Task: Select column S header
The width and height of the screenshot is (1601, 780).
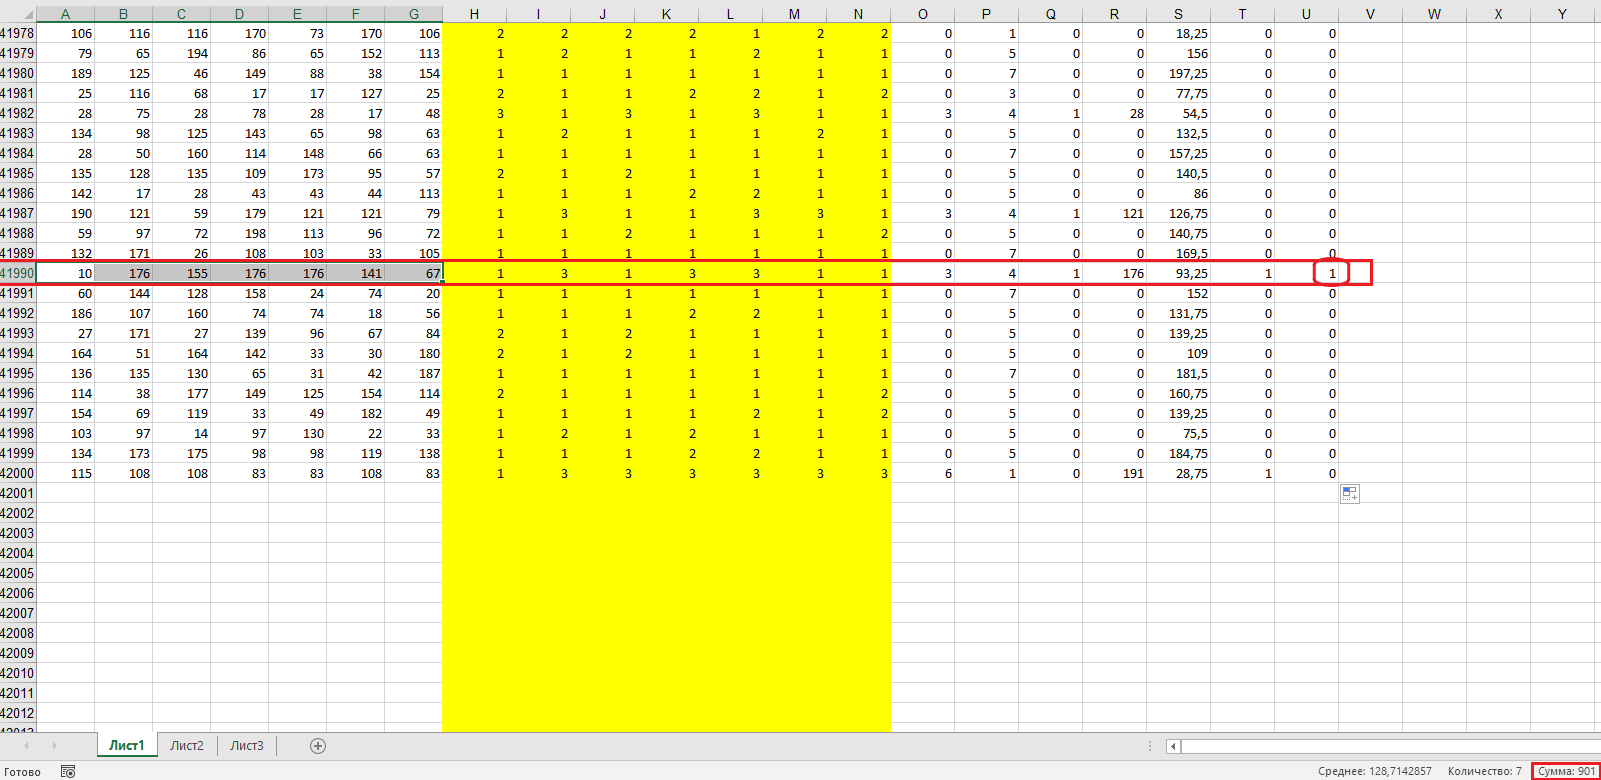Action: (1178, 14)
